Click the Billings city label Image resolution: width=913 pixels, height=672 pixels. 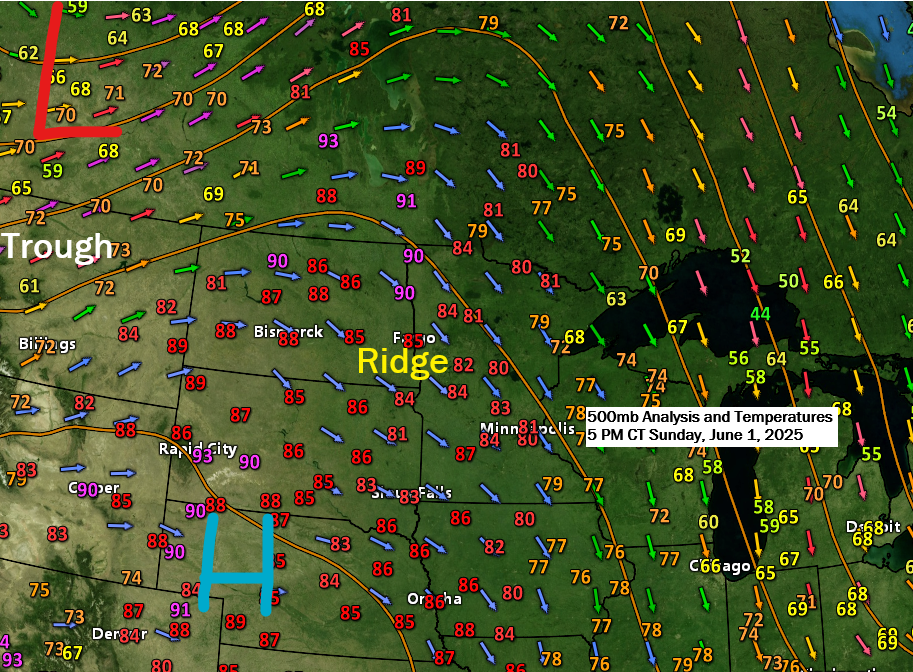(x=46, y=344)
